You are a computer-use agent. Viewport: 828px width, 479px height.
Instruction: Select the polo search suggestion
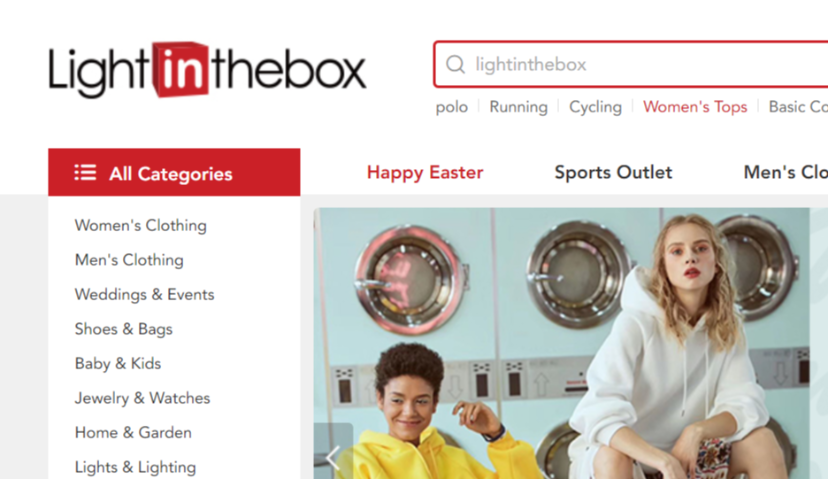451,107
